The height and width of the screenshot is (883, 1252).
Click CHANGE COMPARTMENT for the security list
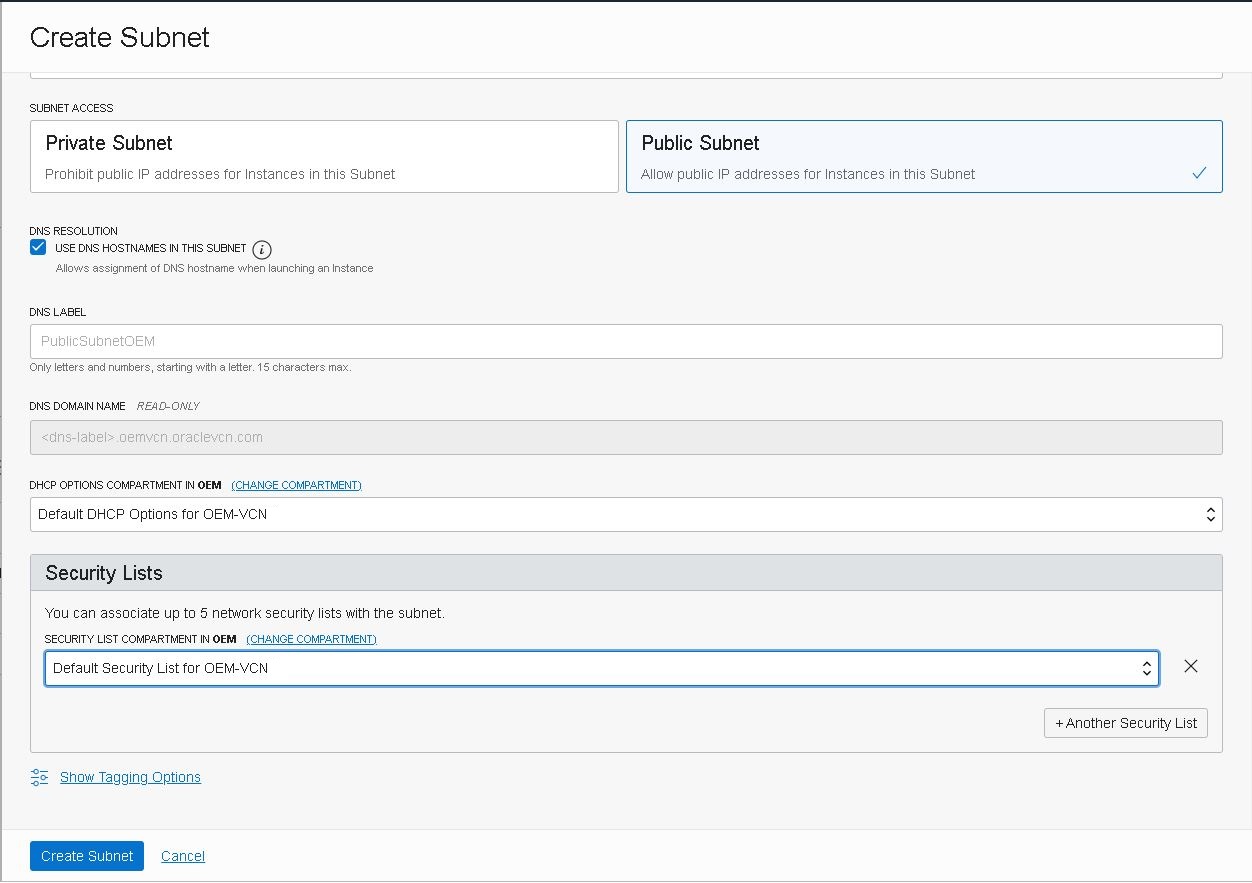311,639
